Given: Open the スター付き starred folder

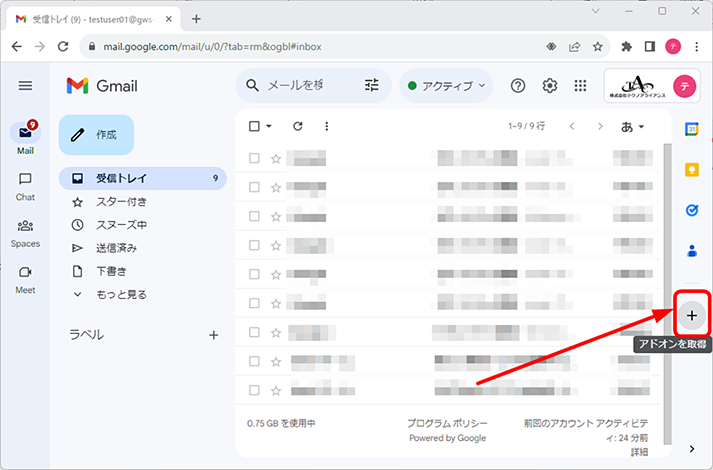Looking at the screenshot, I should [x=121, y=202].
